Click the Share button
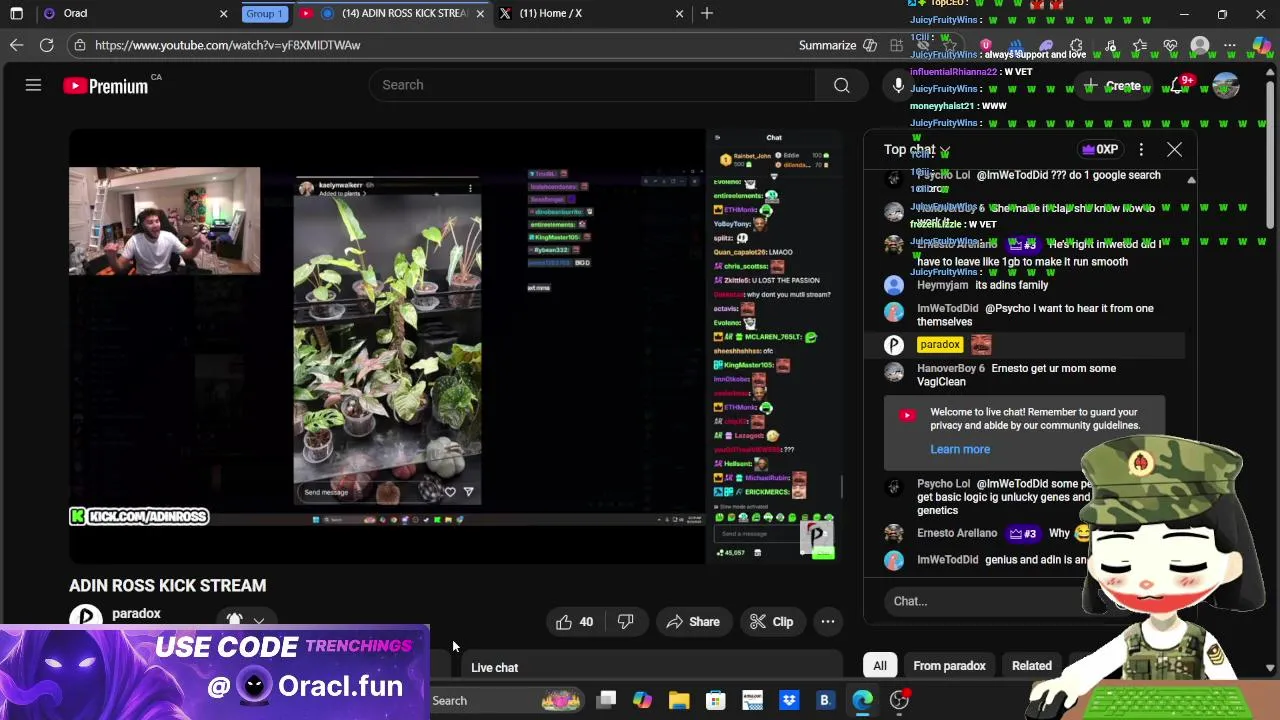The width and height of the screenshot is (1280, 720). (x=693, y=622)
